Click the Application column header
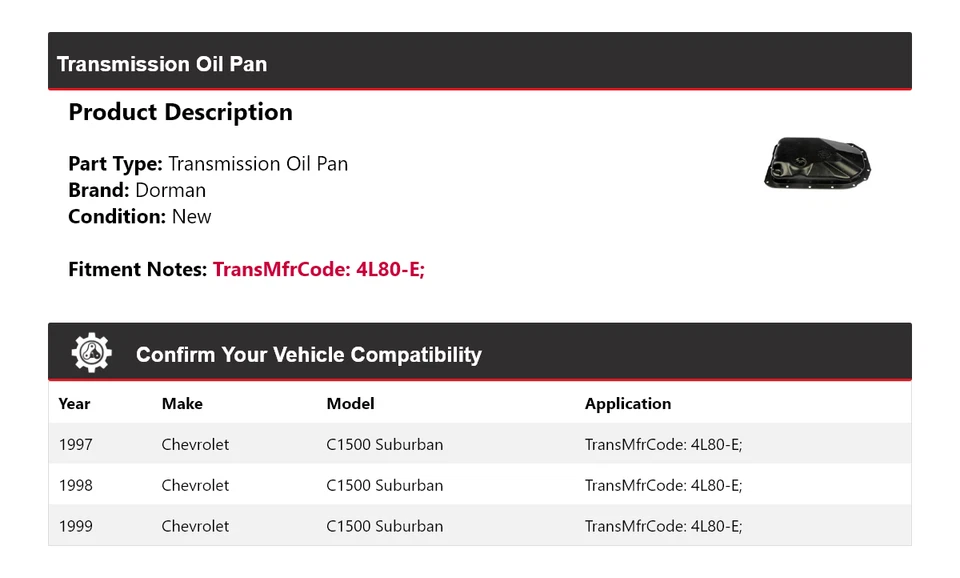Screen dimensions: 960x578 (x=627, y=404)
